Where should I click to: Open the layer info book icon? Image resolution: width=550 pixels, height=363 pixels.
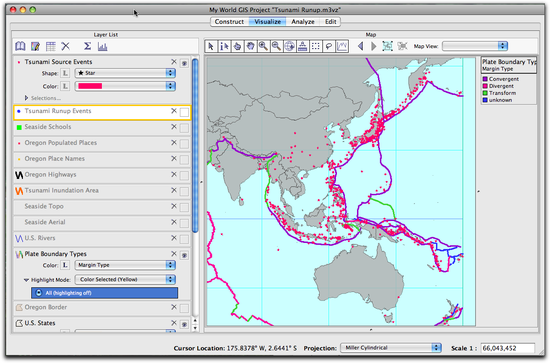pyautogui.click(x=20, y=46)
